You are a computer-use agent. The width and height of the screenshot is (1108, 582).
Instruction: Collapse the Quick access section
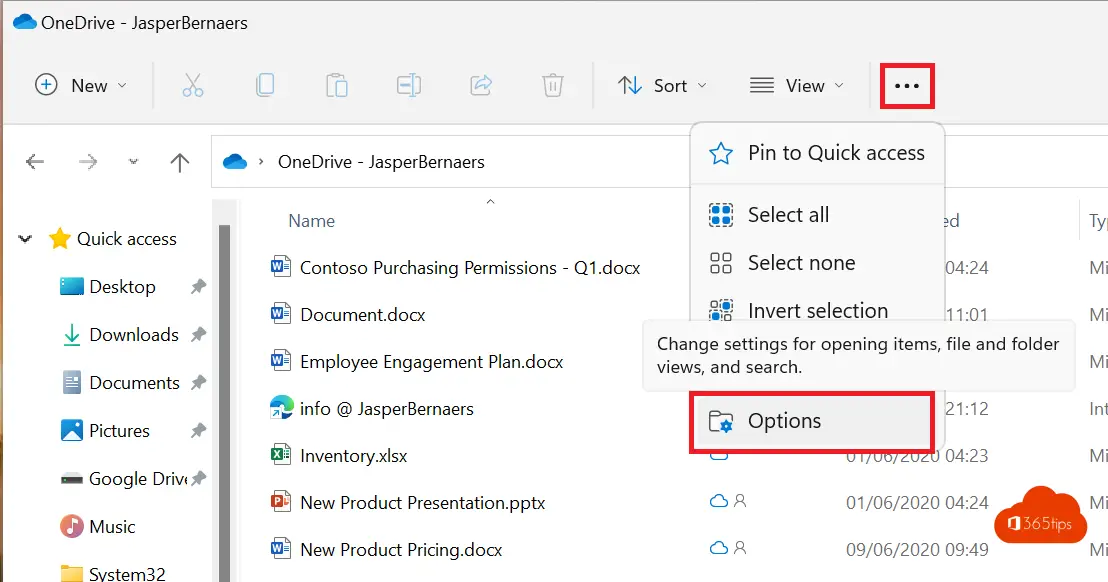point(24,238)
